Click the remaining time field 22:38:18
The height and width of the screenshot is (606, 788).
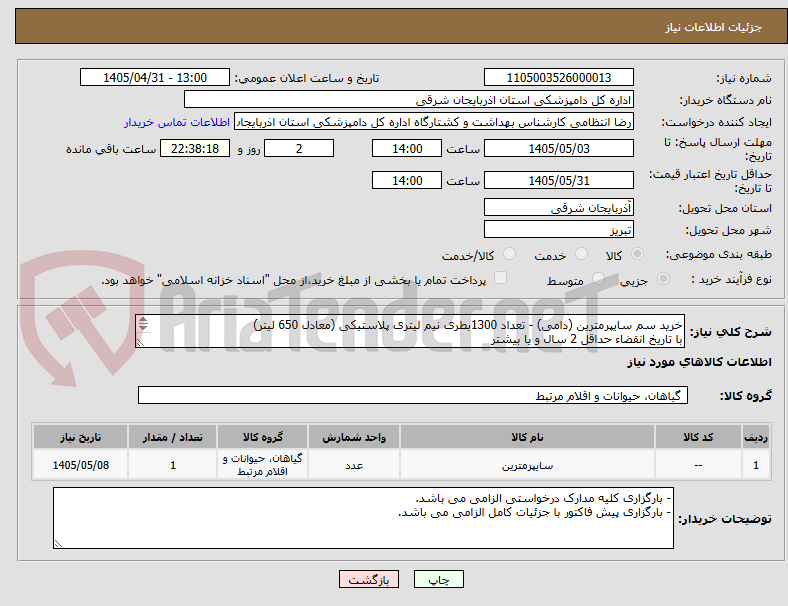pyautogui.click(x=195, y=148)
